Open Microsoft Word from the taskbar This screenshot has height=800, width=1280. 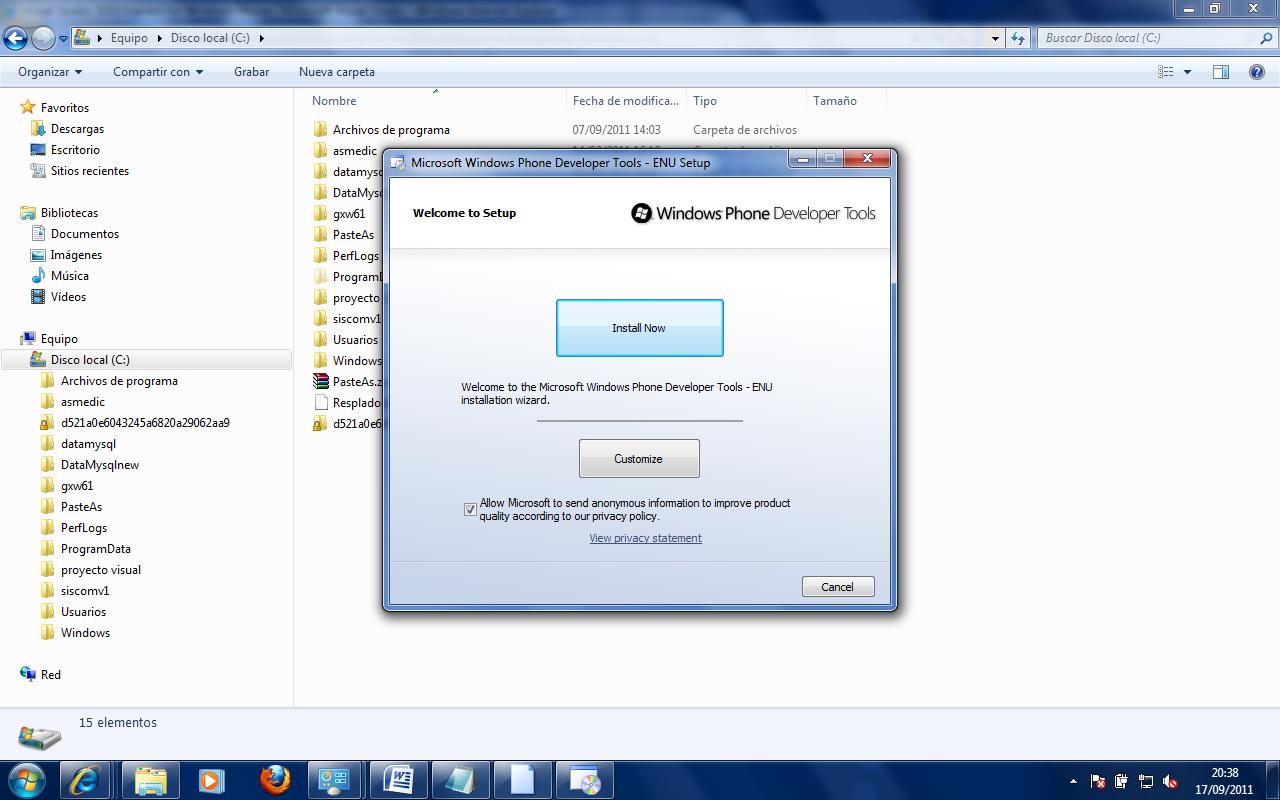tap(398, 780)
